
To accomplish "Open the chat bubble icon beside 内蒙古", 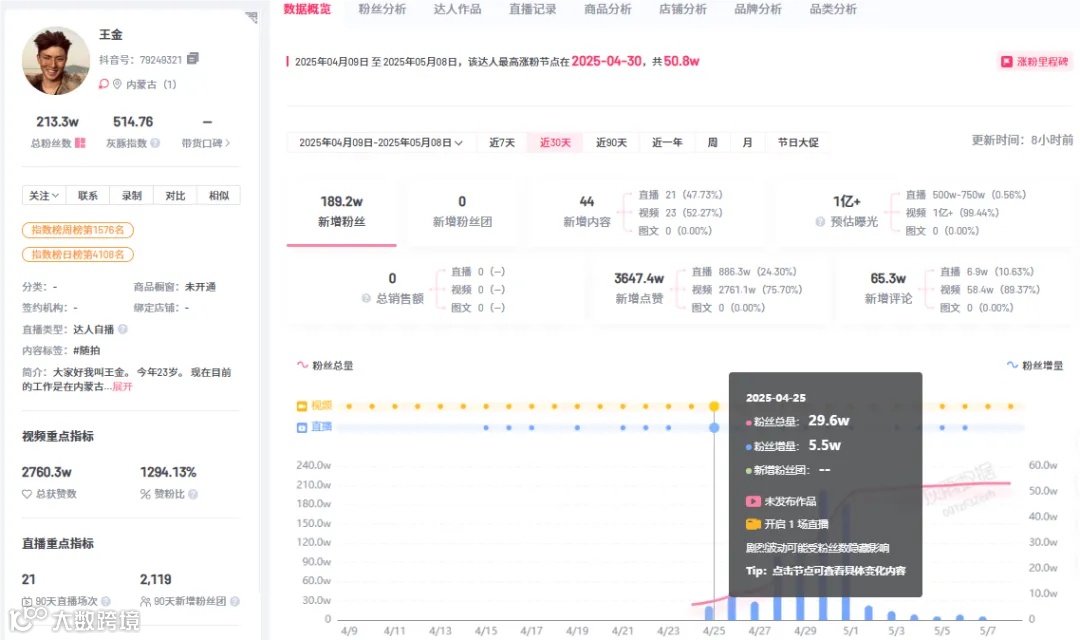I will point(103,84).
